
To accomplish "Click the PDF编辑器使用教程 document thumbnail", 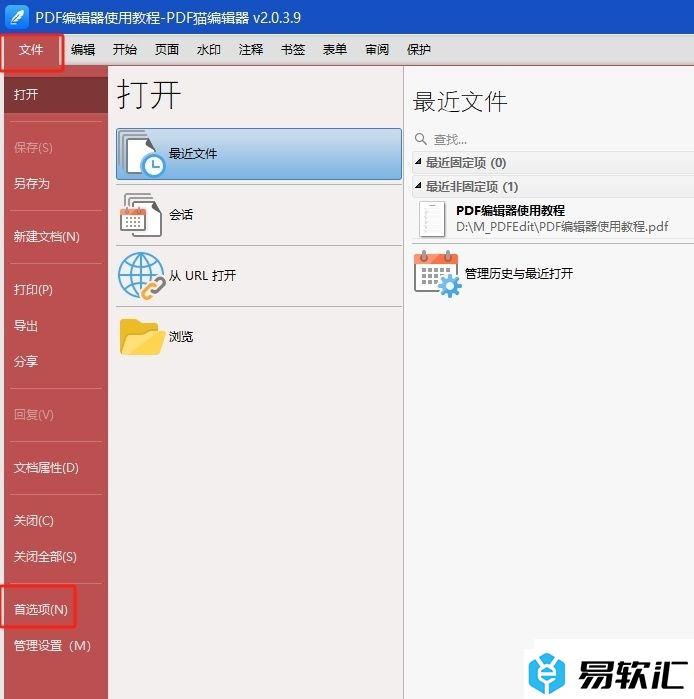I will [431, 219].
